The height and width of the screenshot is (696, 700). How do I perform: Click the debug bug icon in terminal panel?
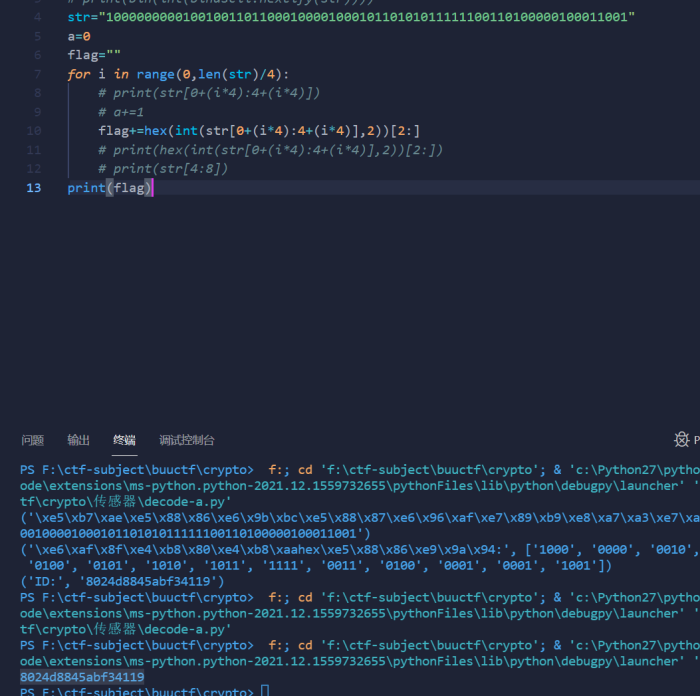pyautogui.click(x=681, y=440)
